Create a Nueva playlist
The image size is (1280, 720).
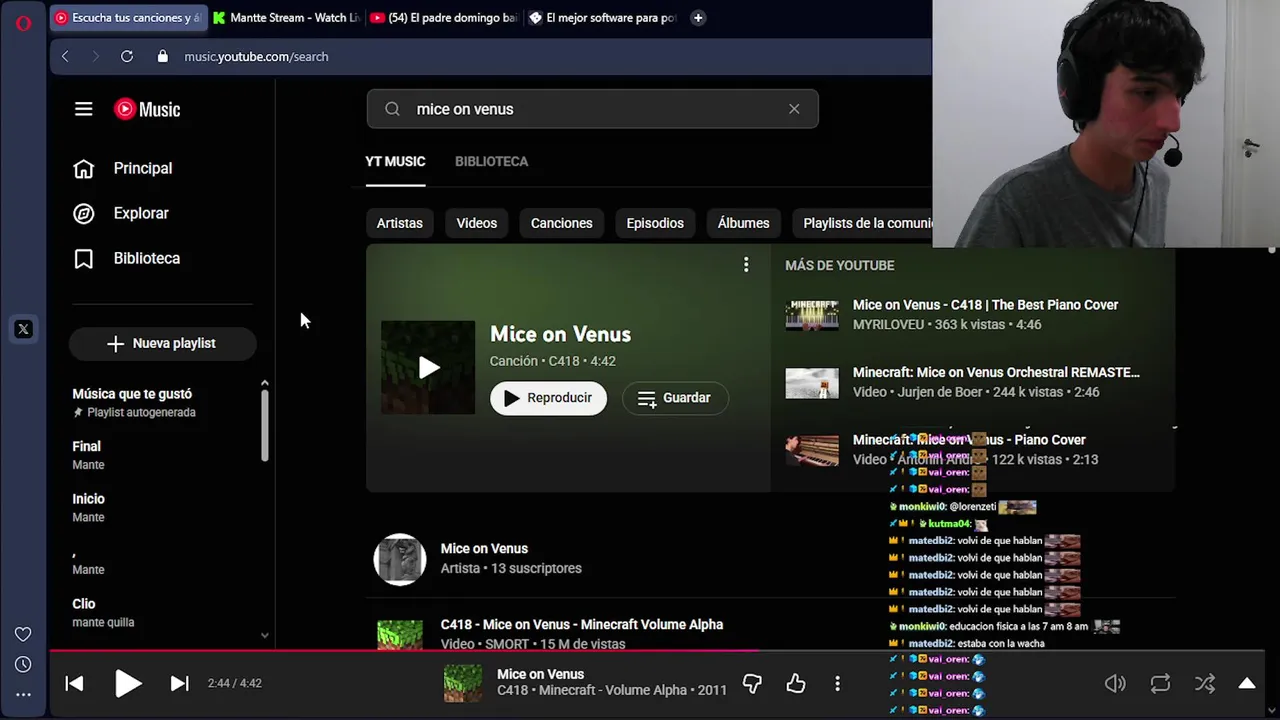[x=162, y=343]
